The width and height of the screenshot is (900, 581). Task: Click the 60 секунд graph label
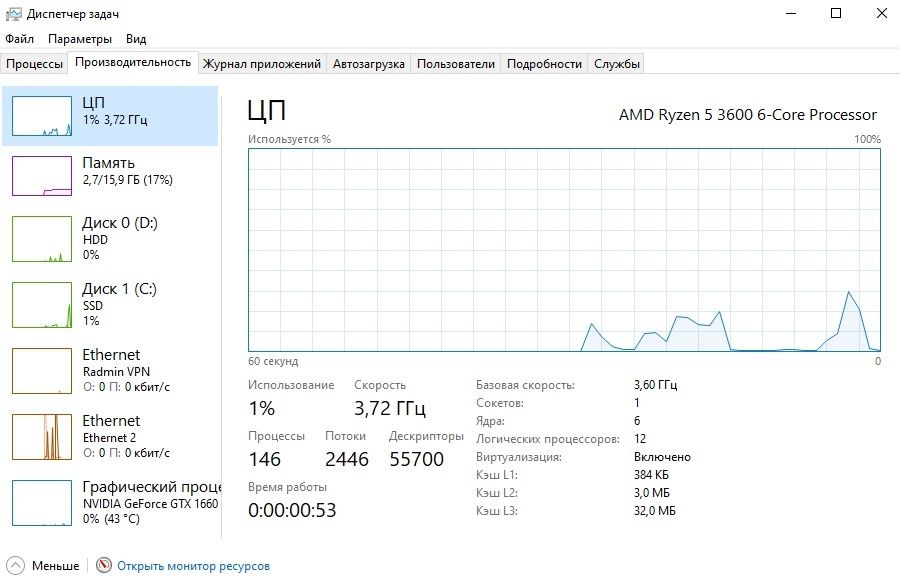273,361
